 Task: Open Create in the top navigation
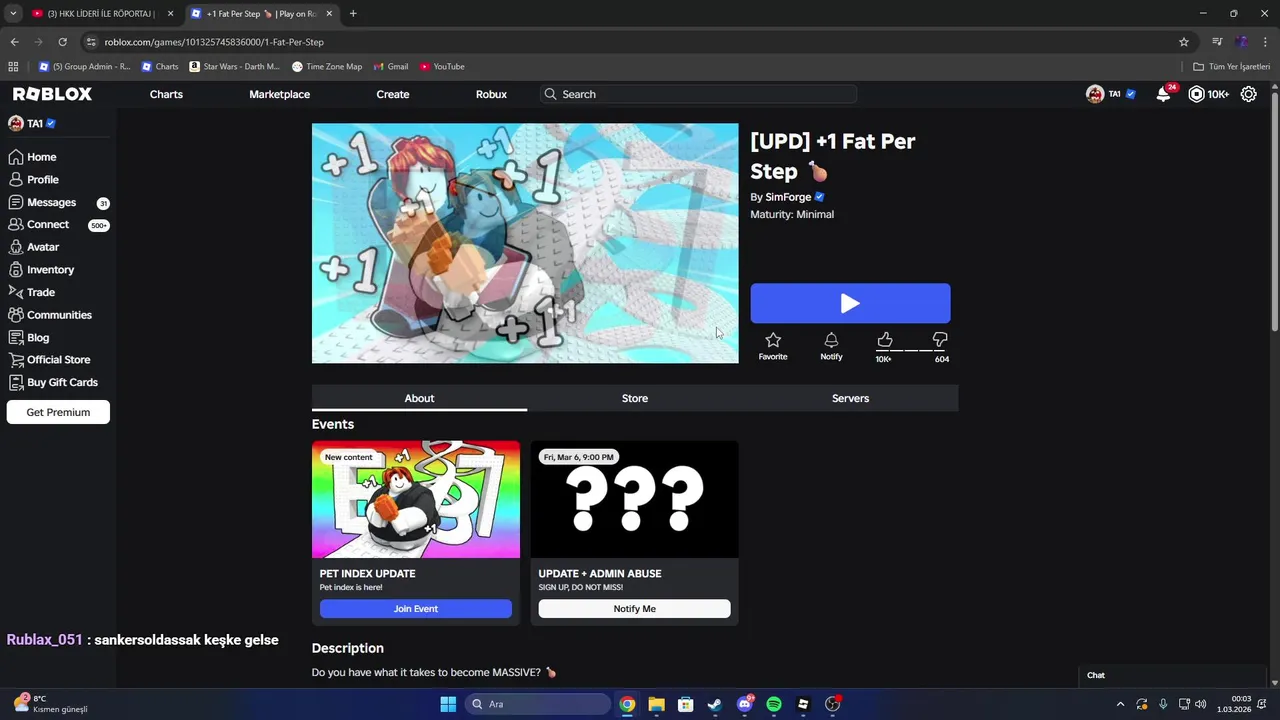[x=393, y=94]
